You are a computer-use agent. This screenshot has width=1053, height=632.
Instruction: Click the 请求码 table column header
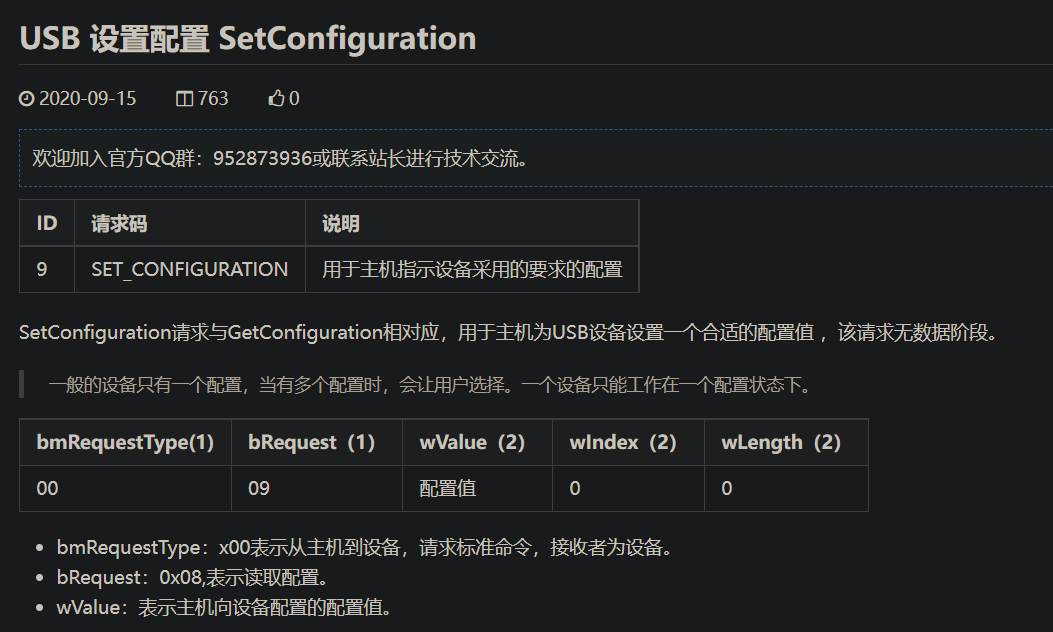click(119, 223)
